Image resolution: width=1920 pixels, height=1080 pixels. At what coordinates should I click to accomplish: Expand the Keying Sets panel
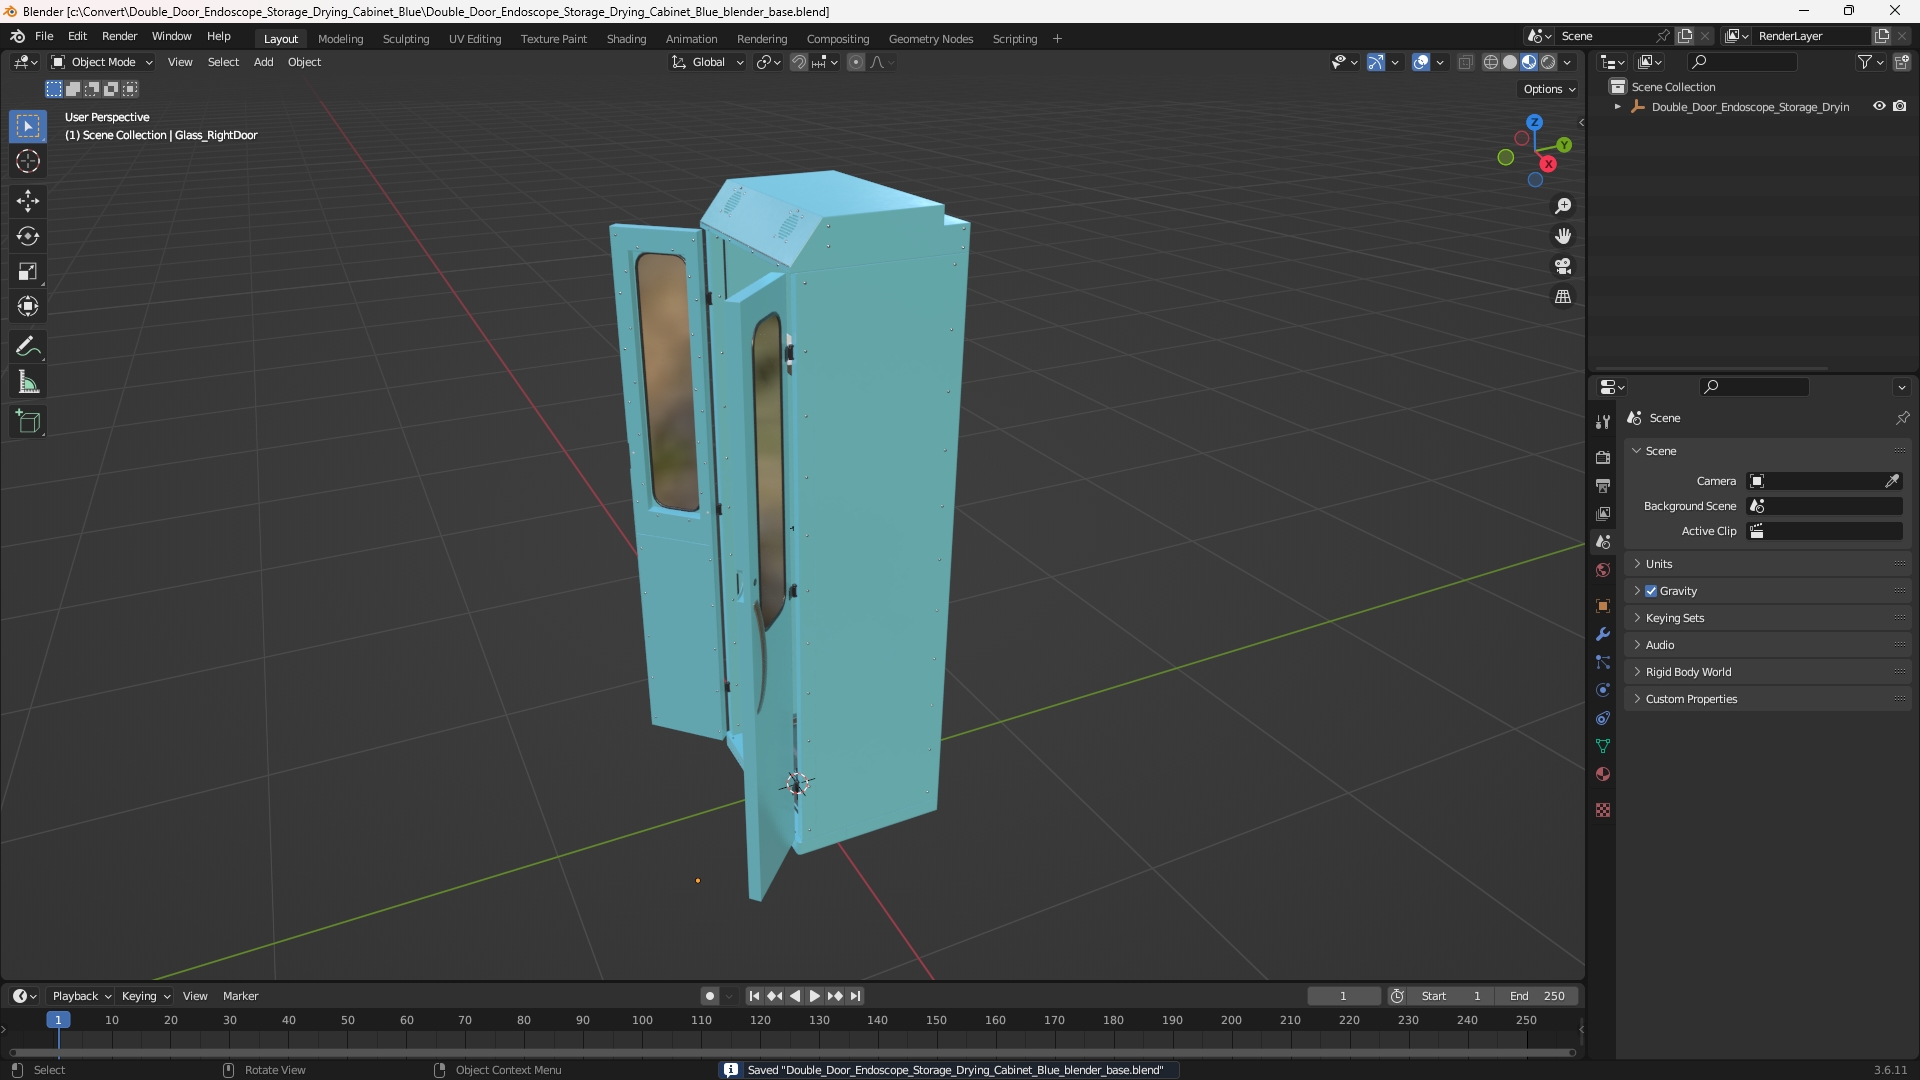point(1768,618)
